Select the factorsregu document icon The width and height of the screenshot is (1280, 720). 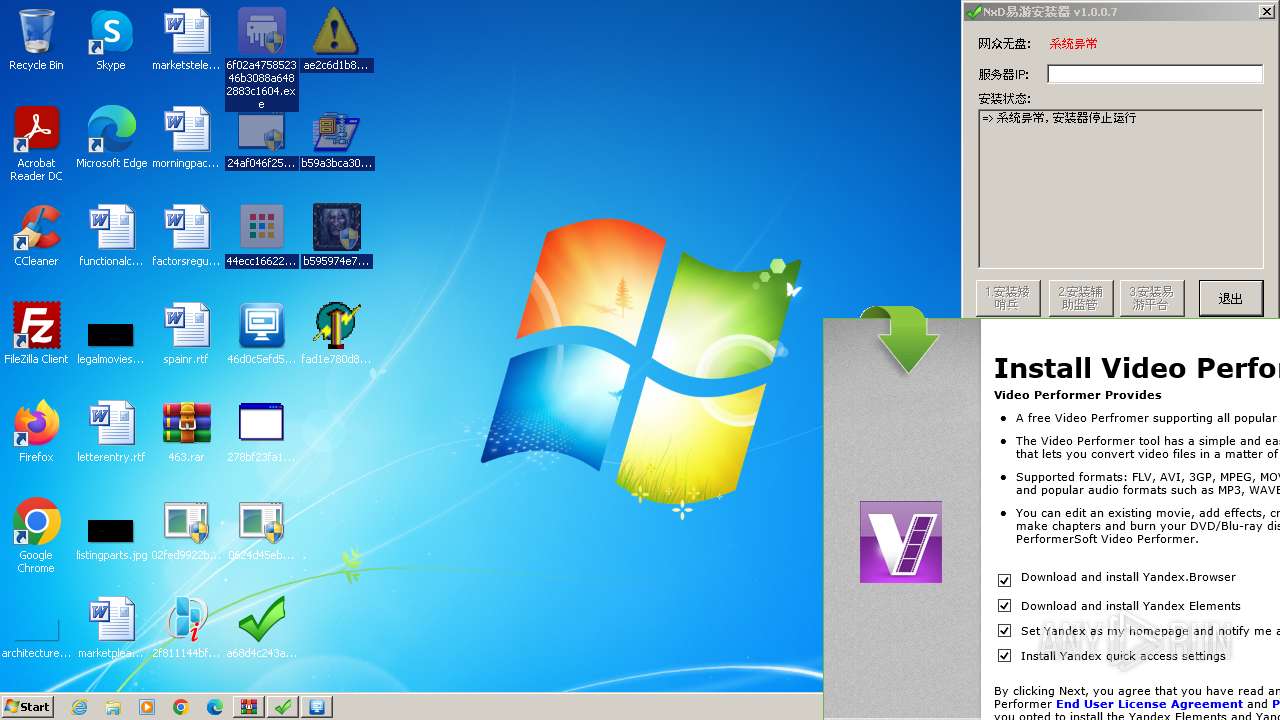click(186, 236)
